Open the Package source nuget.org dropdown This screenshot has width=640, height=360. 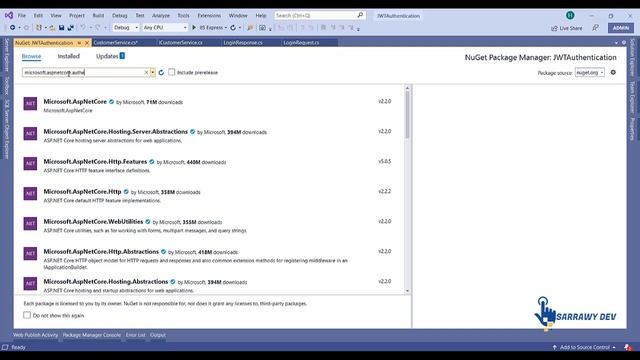(590, 72)
